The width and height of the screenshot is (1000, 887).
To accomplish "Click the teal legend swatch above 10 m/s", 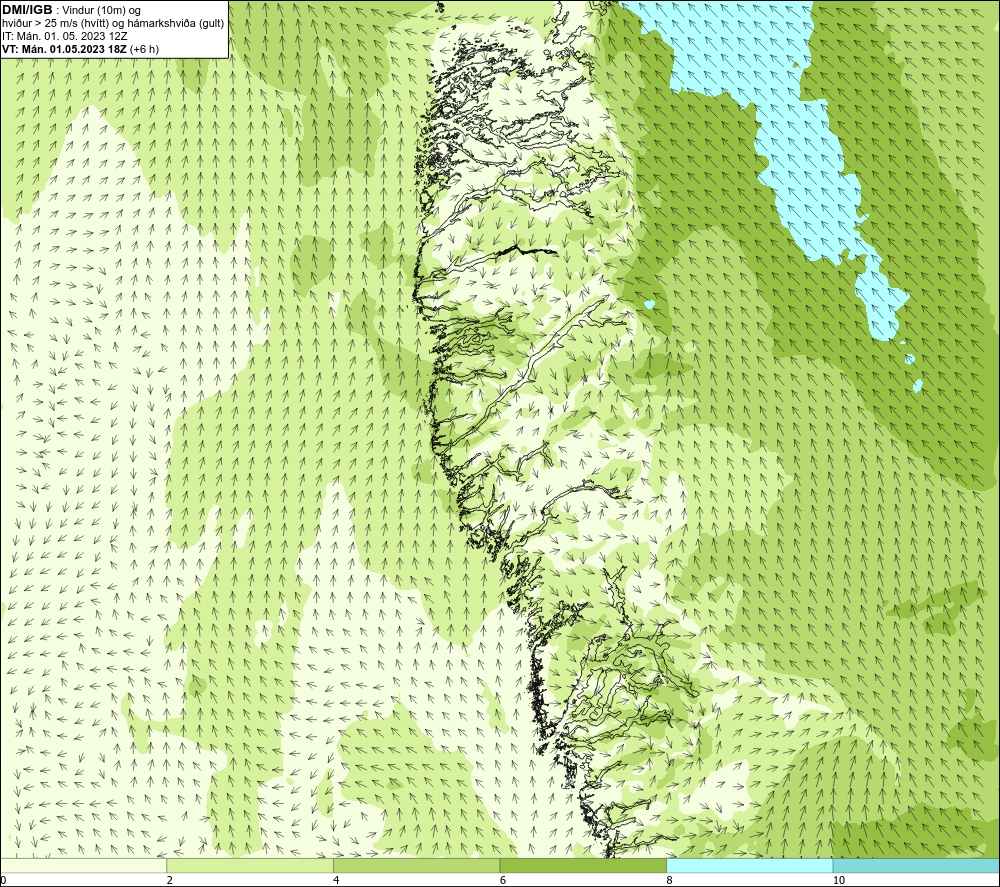I will [x=916, y=865].
